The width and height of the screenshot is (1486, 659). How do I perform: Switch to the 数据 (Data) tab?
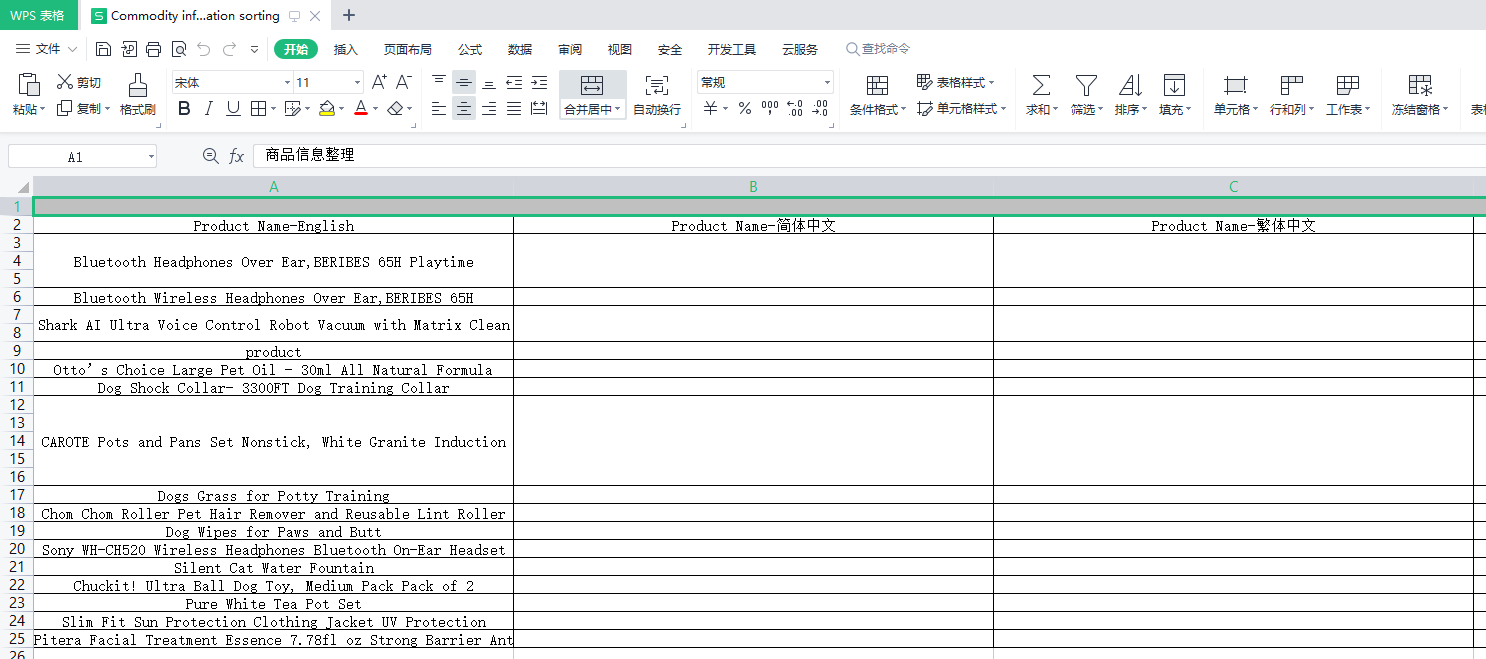520,49
